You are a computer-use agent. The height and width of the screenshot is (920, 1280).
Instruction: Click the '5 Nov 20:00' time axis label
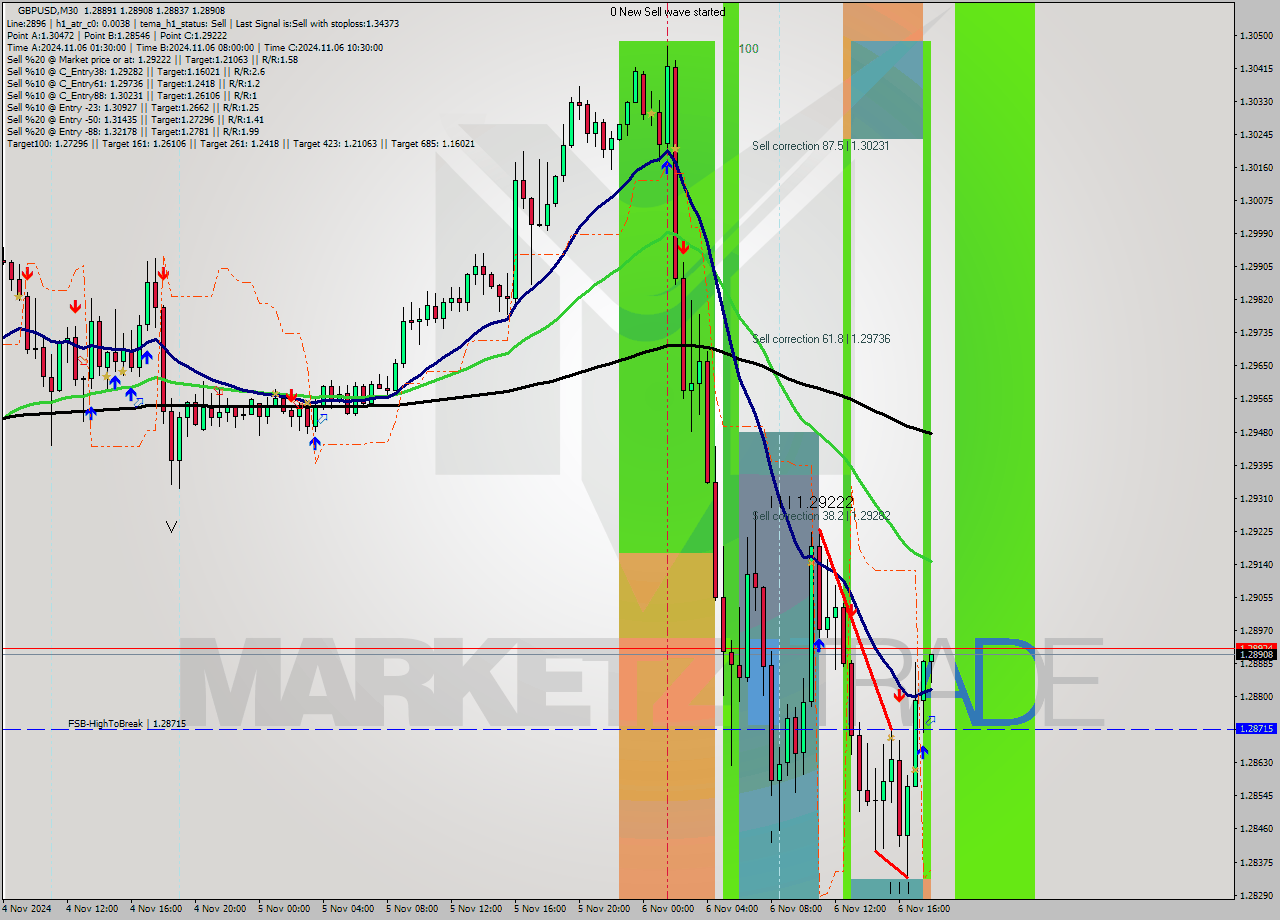point(604,909)
